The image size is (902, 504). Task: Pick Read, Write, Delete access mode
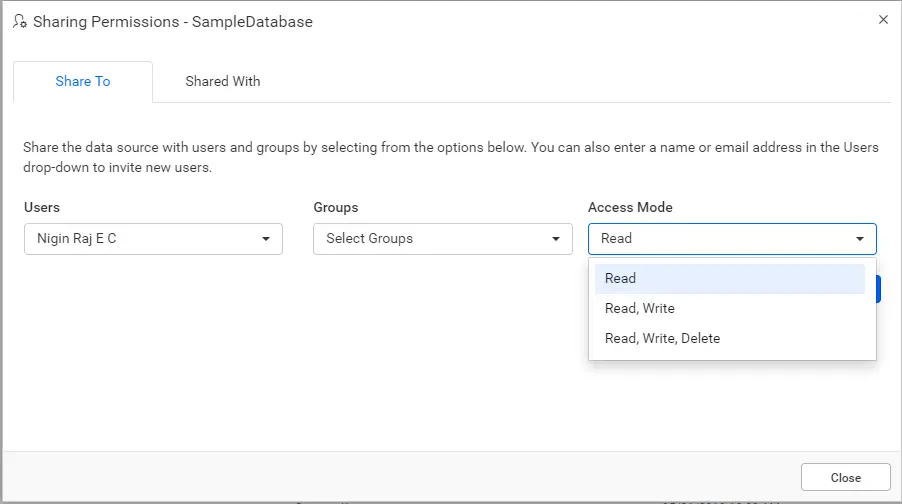(x=662, y=339)
